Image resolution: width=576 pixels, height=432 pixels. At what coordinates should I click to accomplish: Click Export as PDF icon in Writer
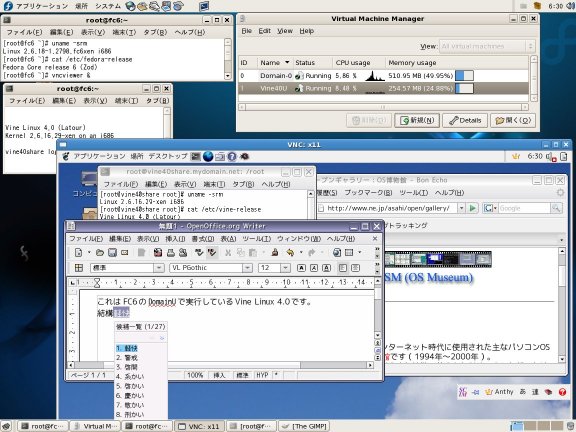[x=158, y=252]
